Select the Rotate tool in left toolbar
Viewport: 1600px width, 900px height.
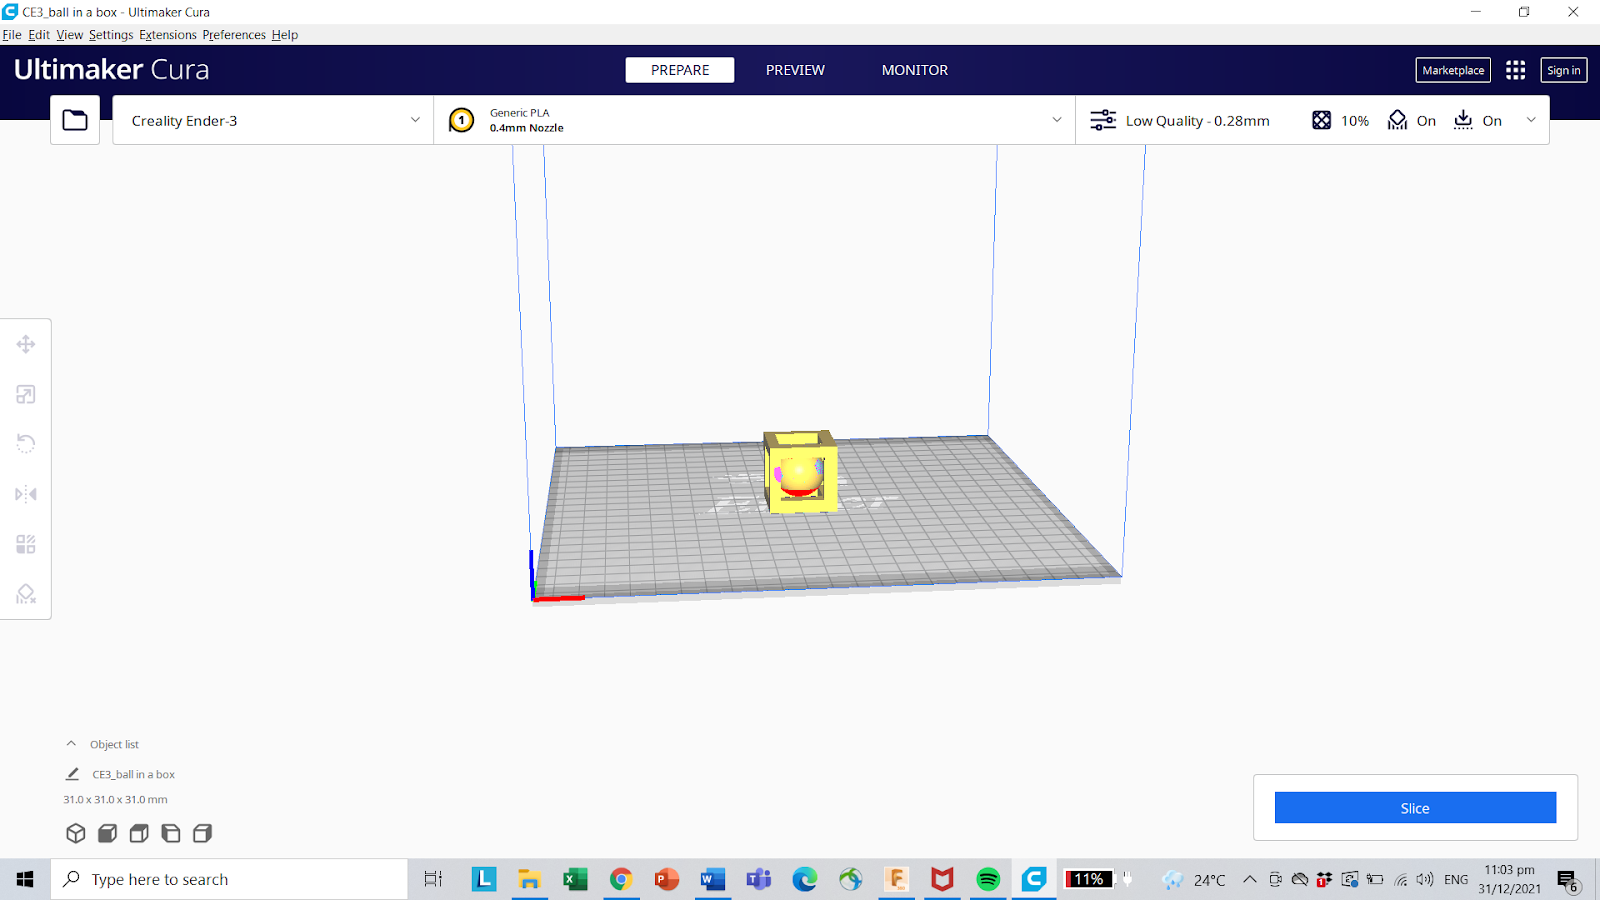[26, 444]
